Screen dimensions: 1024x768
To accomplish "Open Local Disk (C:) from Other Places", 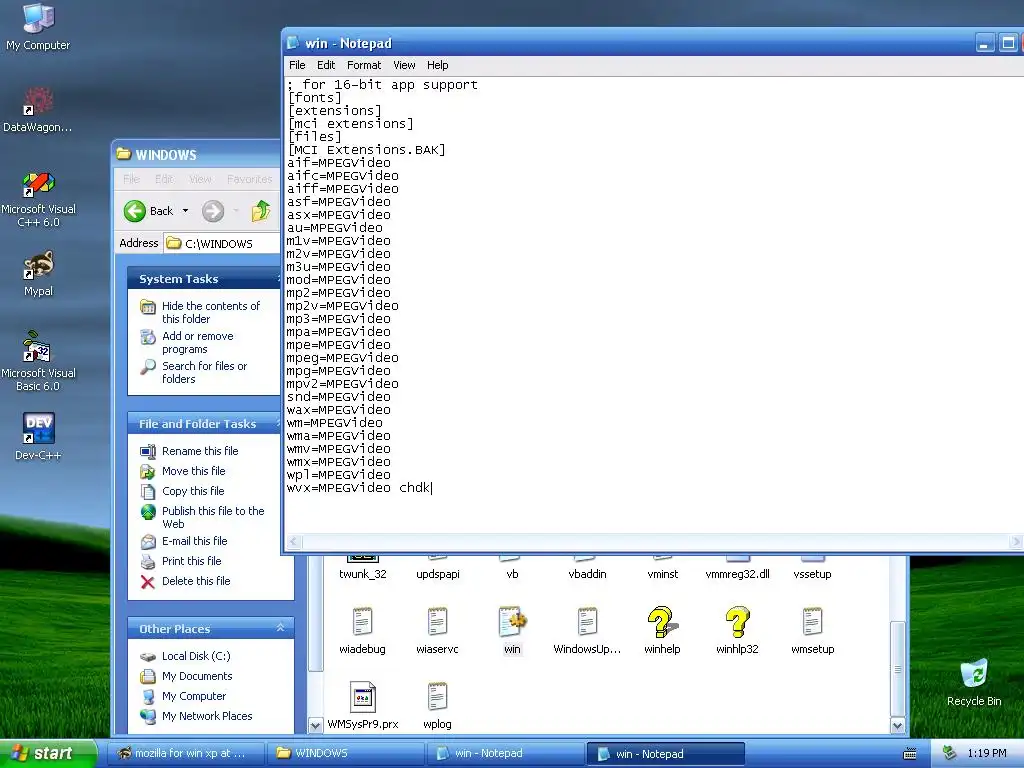I will [x=196, y=656].
